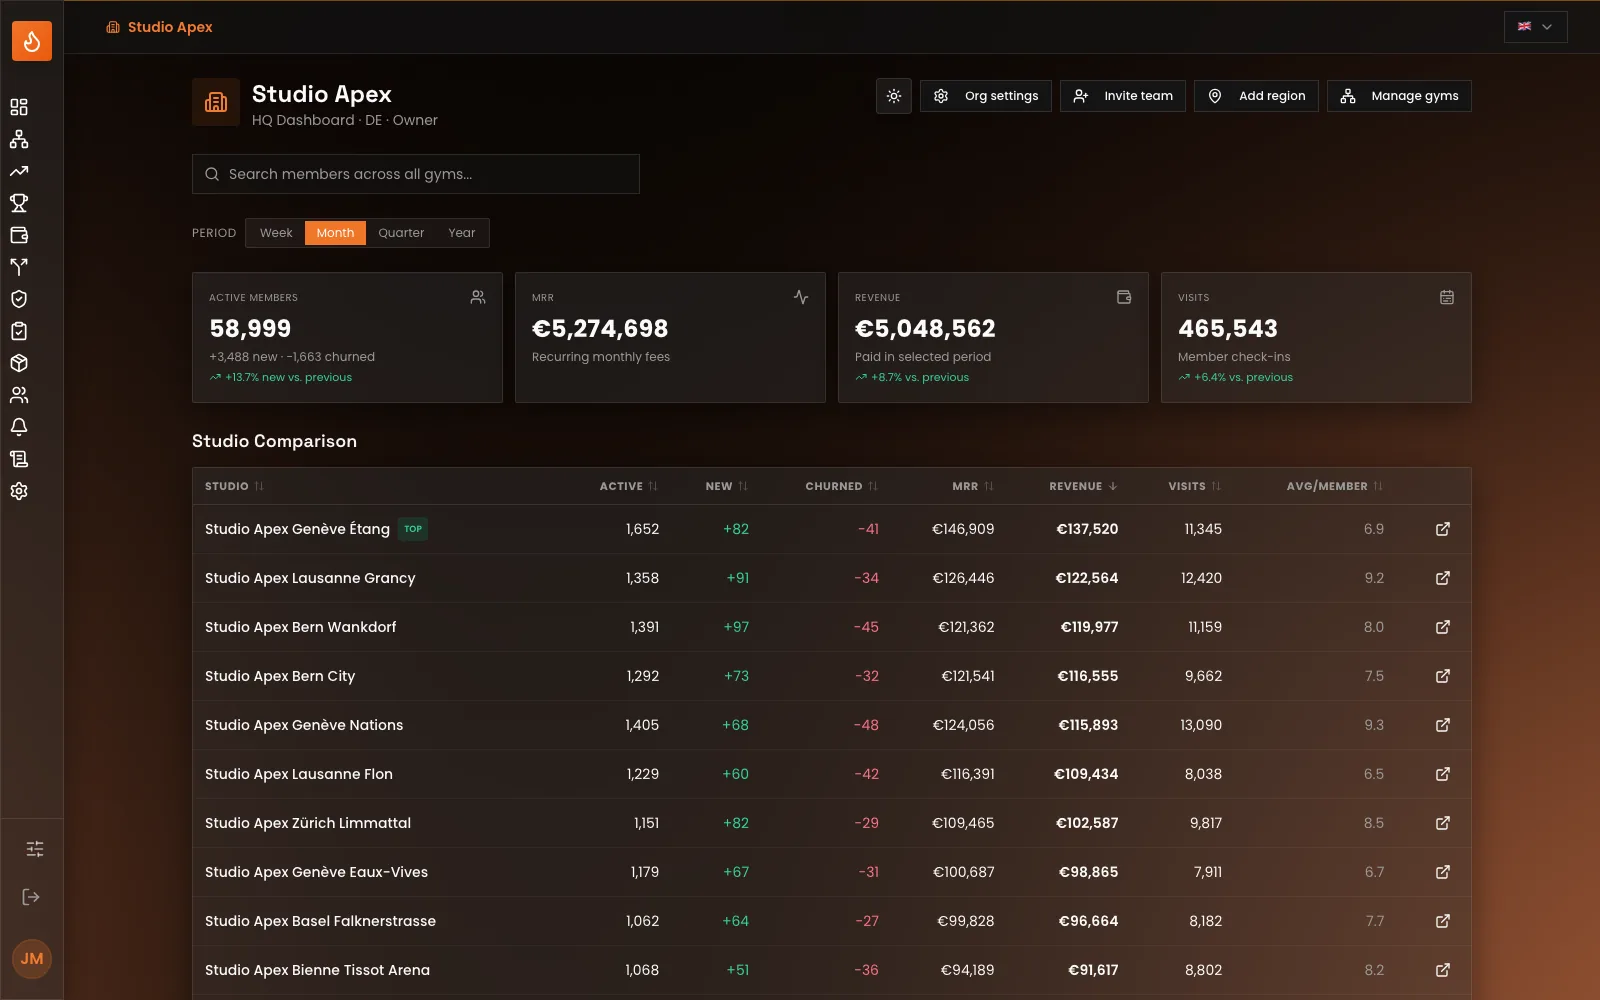Sort table by Active column

point(628,486)
